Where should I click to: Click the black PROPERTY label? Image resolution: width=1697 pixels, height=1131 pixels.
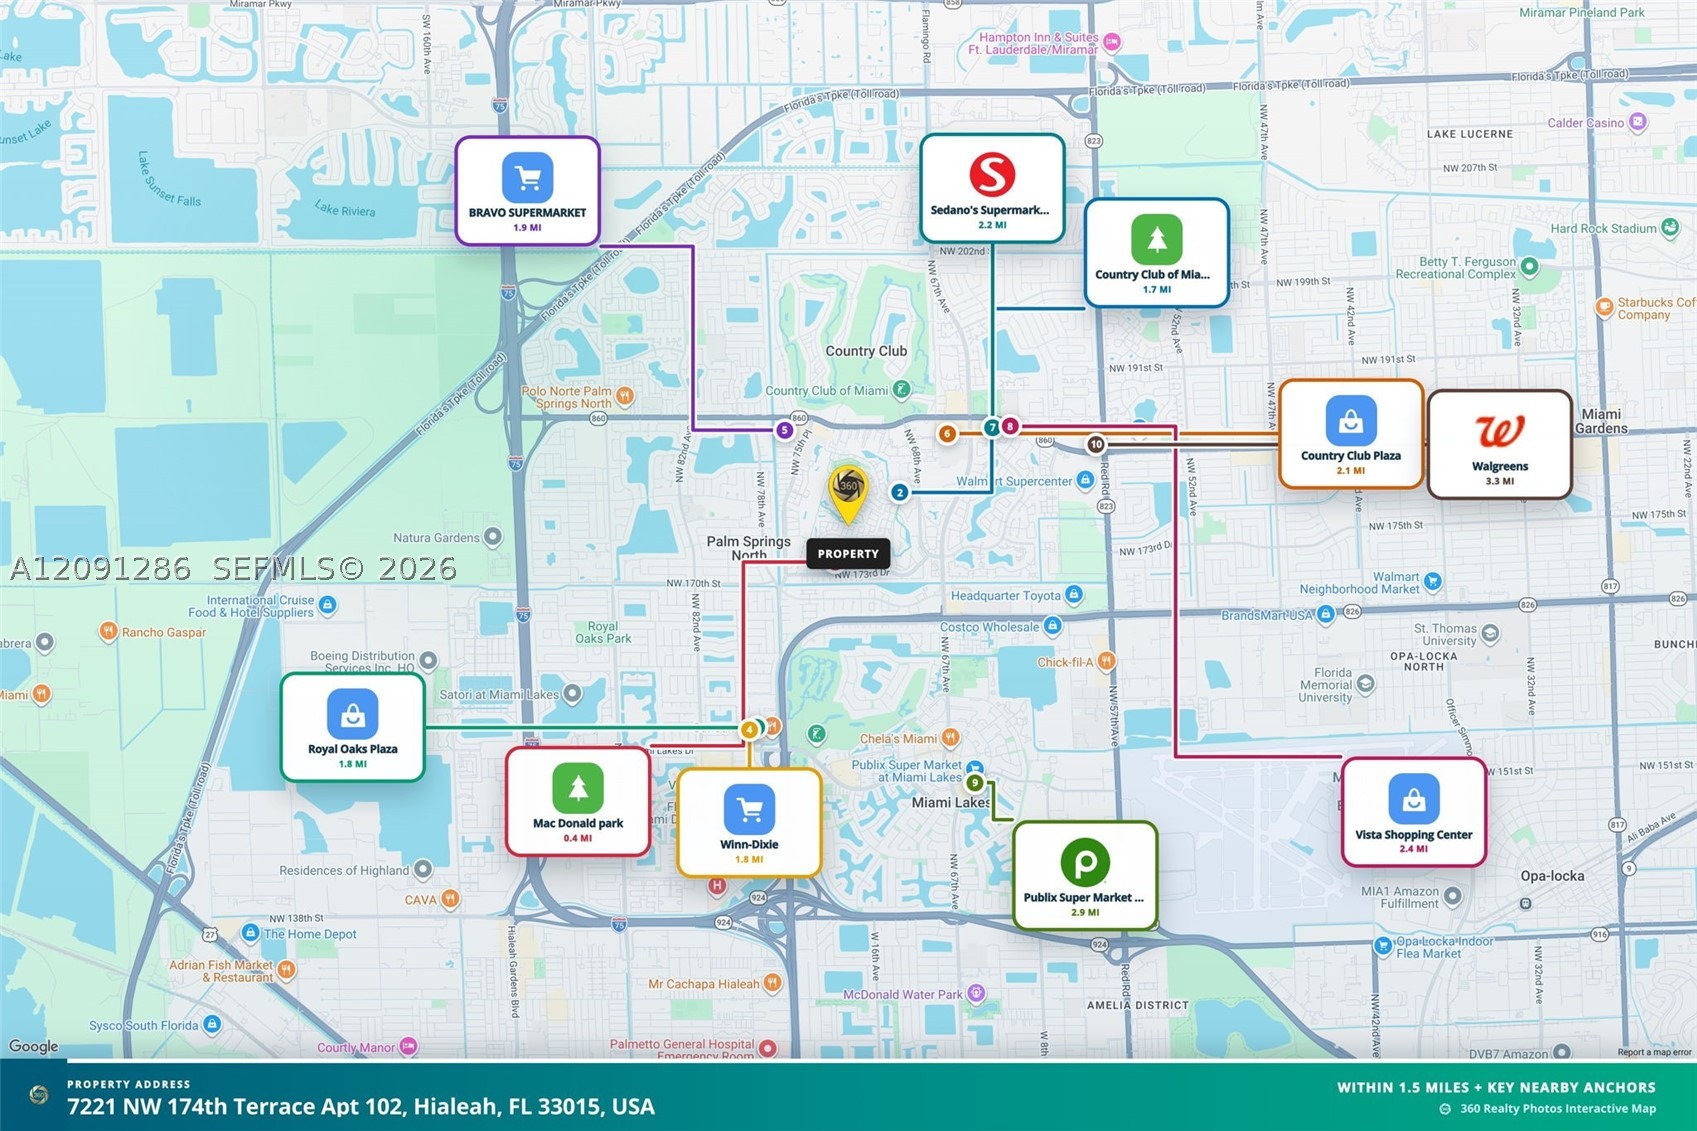click(x=848, y=553)
